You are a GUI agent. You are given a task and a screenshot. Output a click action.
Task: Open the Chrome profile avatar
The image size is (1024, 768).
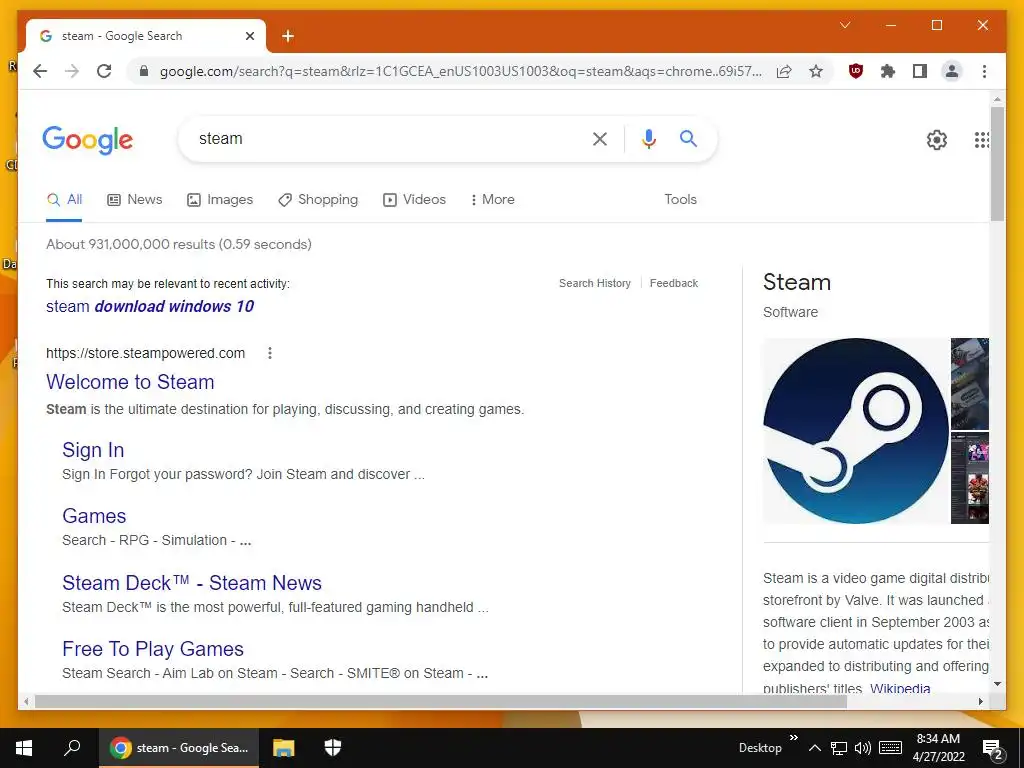[952, 71]
